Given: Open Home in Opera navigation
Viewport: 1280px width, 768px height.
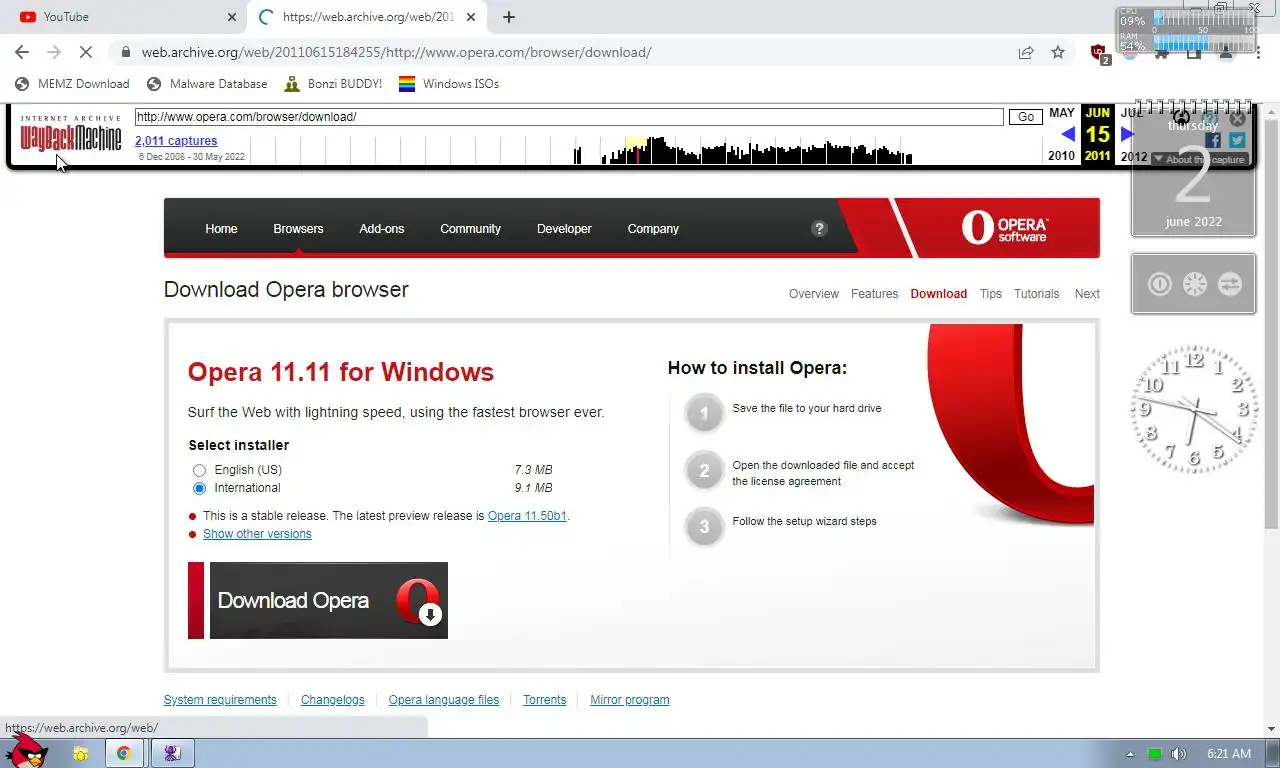Looking at the screenshot, I should (x=221, y=229).
